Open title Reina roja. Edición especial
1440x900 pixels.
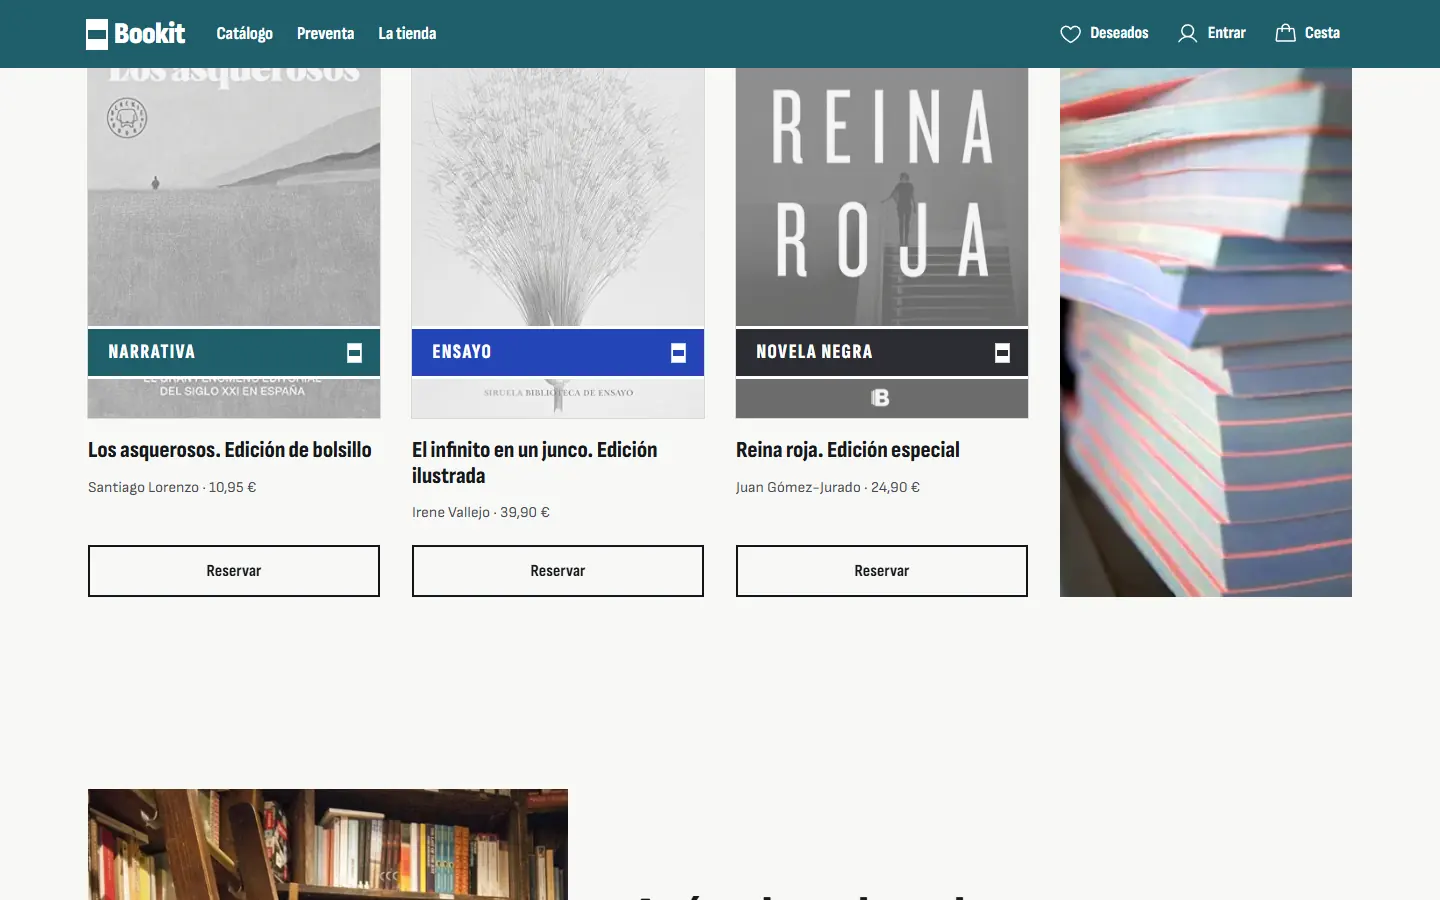(x=848, y=450)
